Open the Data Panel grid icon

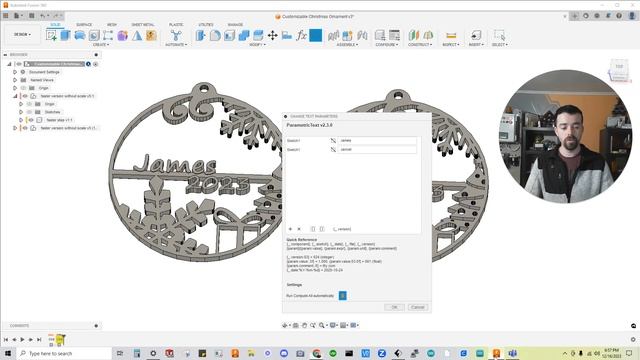[6, 16]
